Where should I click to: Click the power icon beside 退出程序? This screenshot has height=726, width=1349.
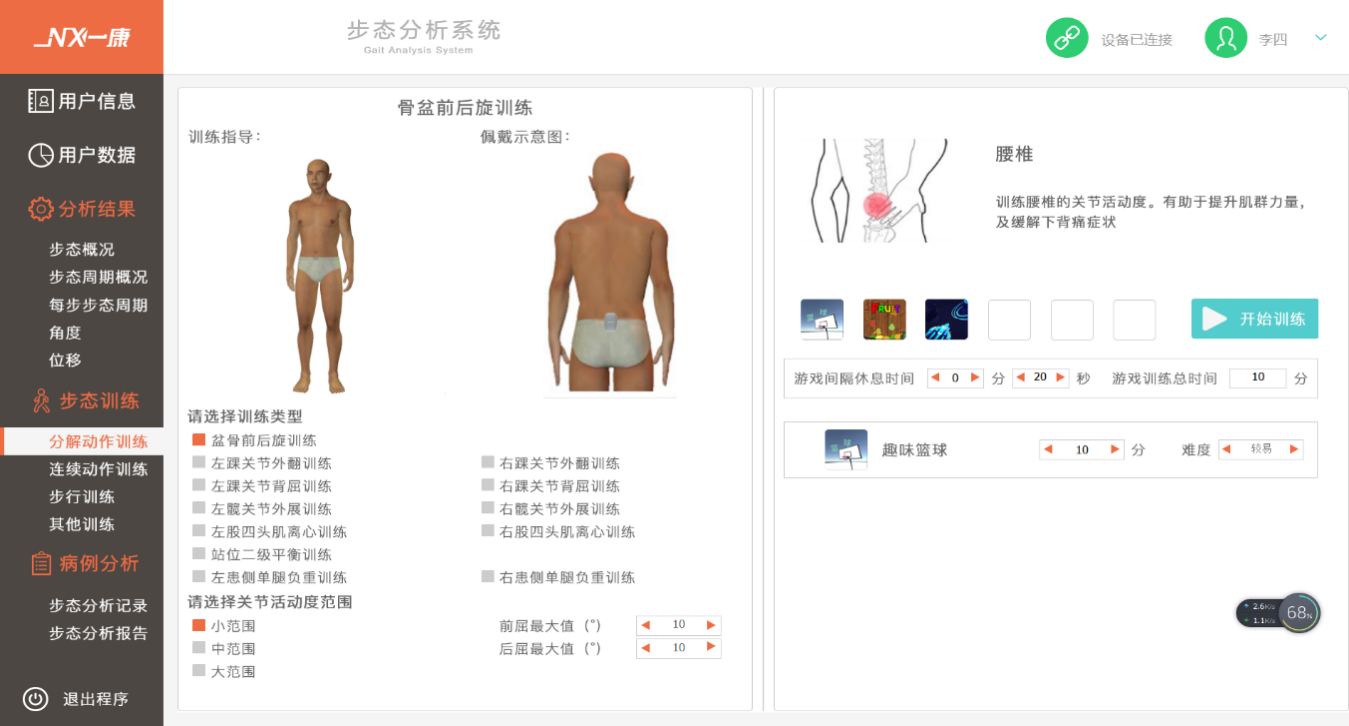click(x=36, y=699)
